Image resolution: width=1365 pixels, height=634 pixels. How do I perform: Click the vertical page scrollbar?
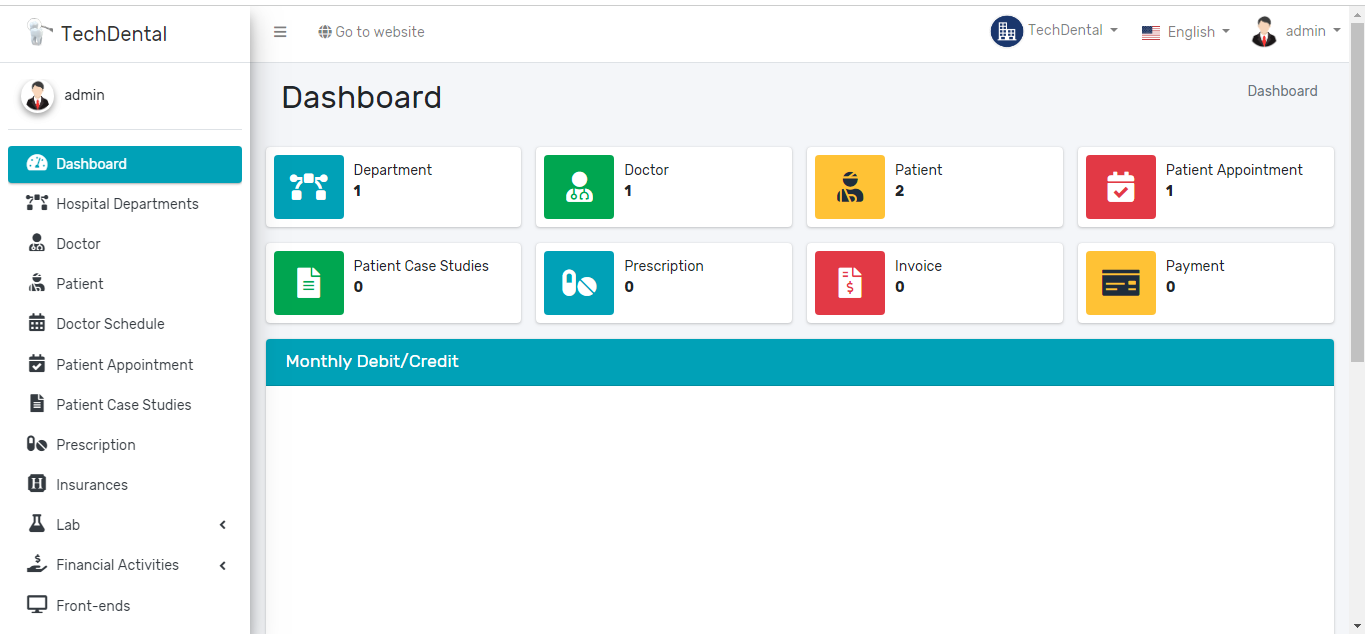point(1357,190)
